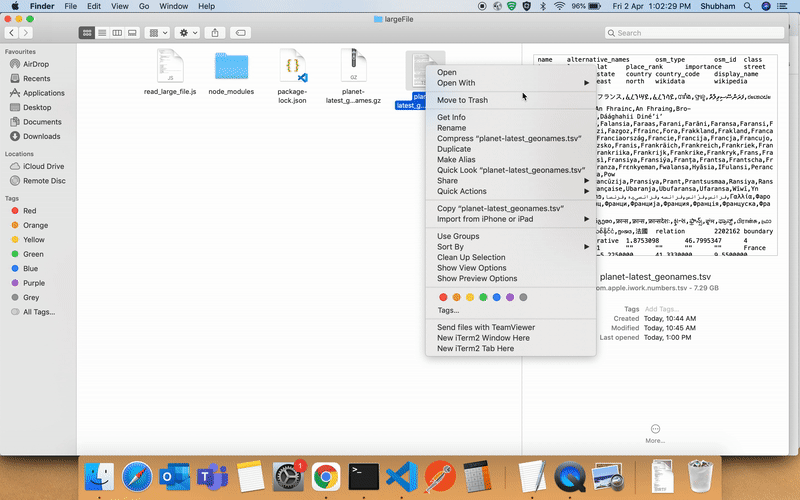This screenshot has height=500, width=800.
Task: Choose Move to Trash
Action: 511,100
